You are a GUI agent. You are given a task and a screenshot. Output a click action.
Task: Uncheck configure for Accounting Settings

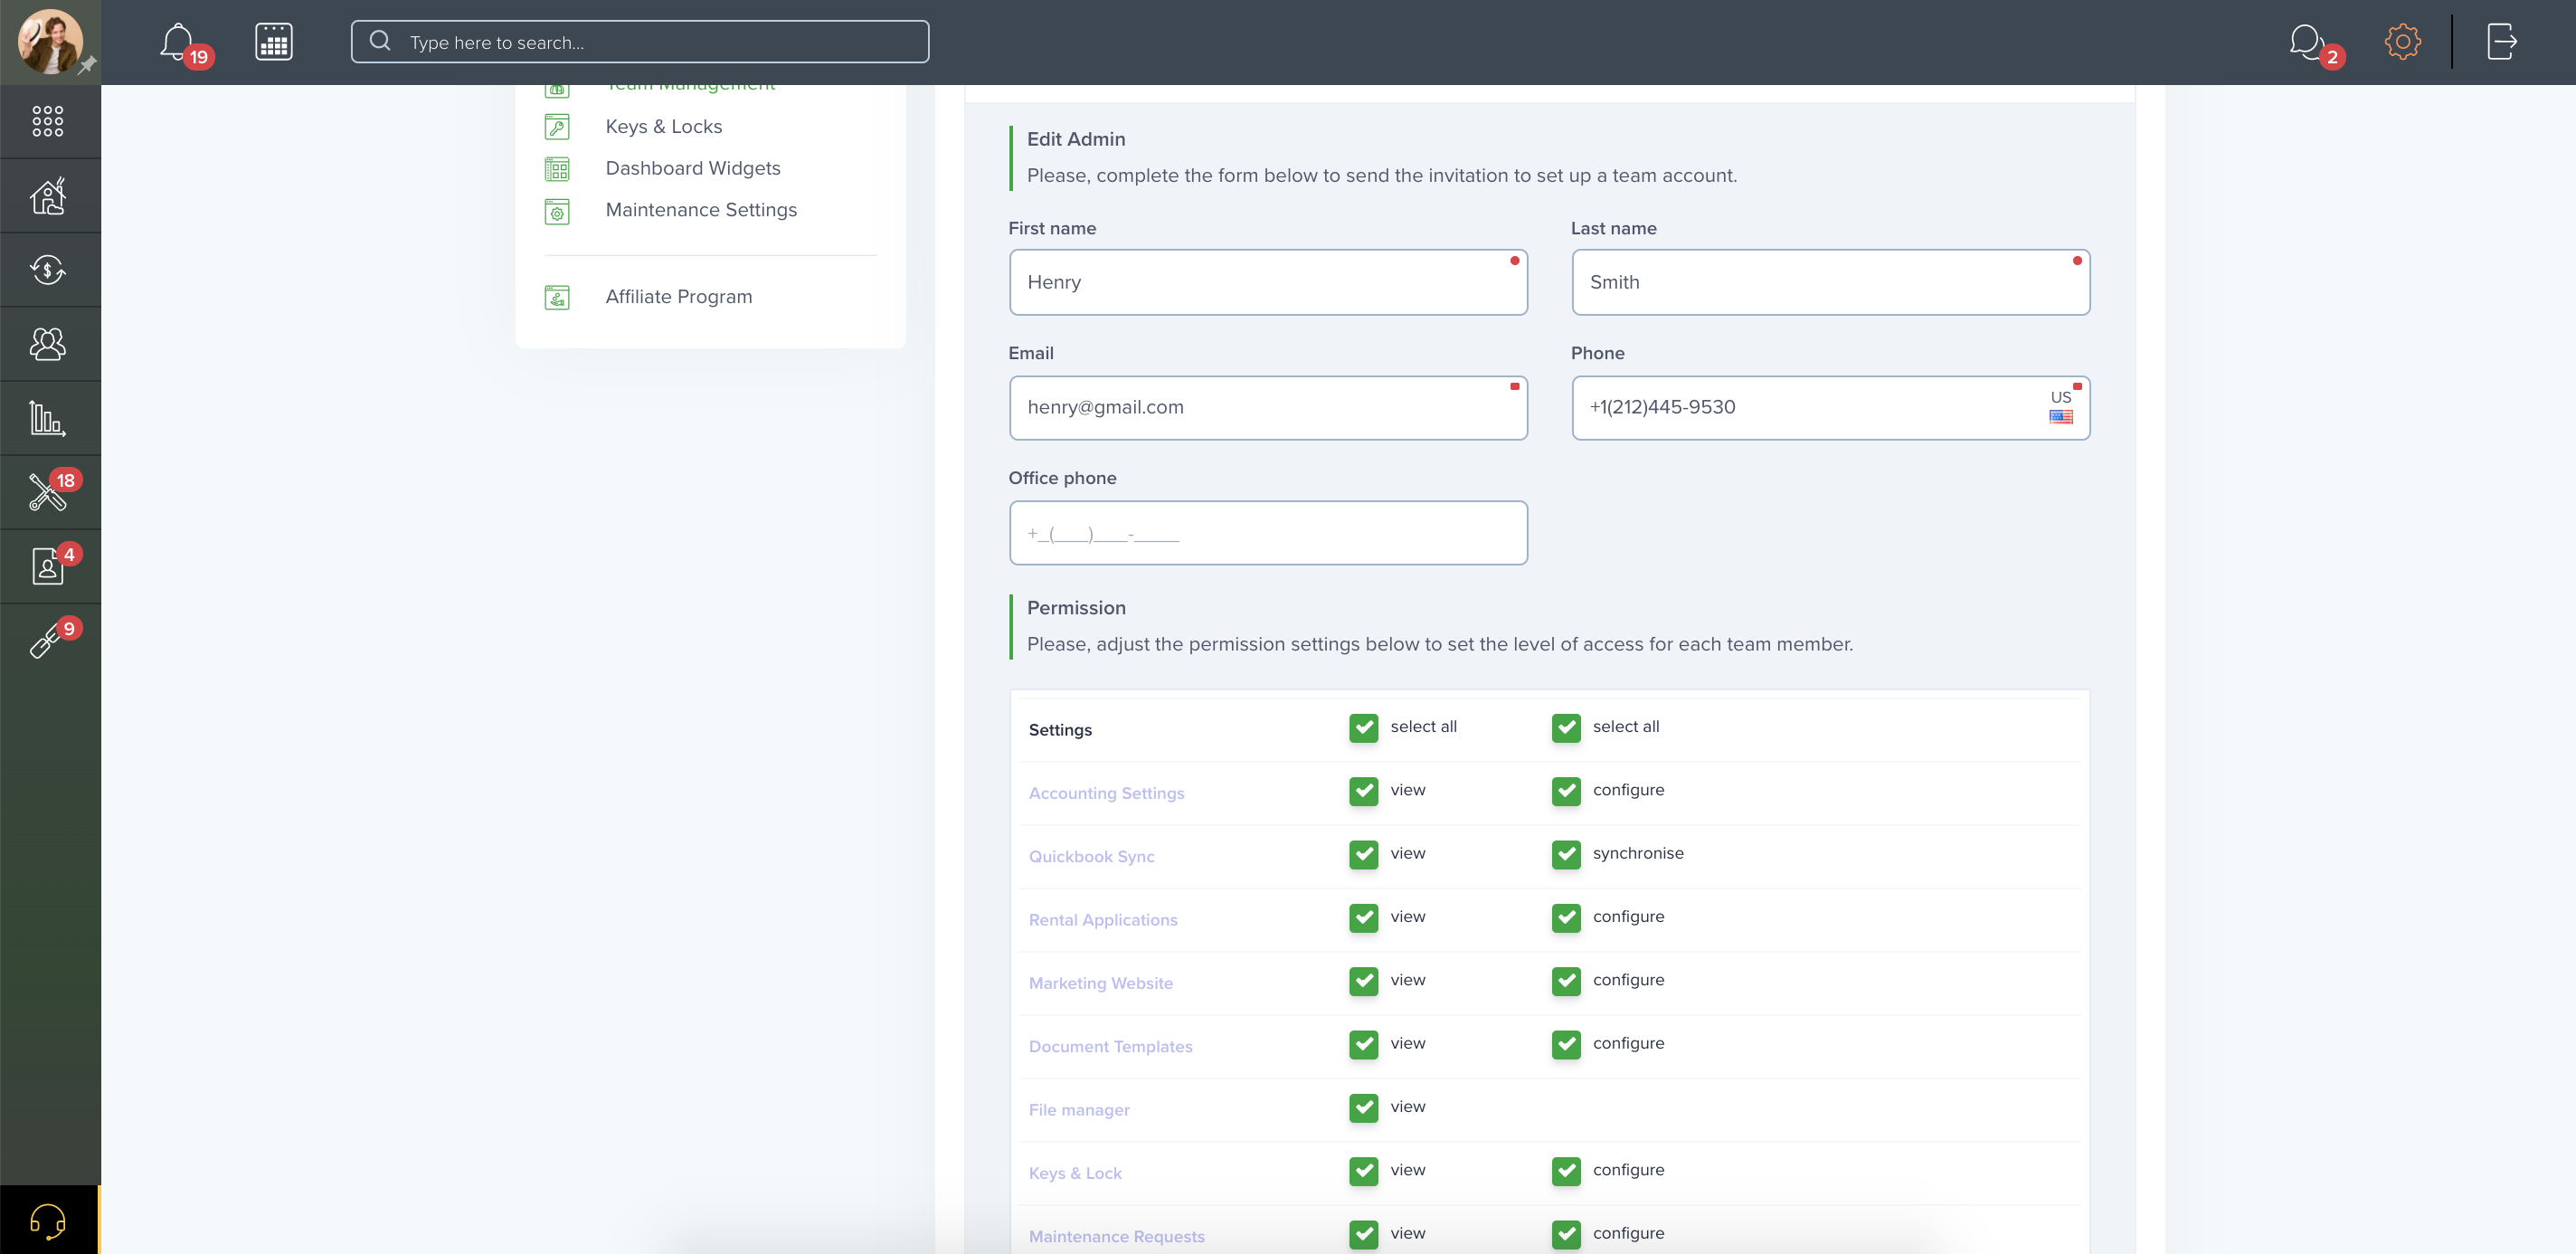pos(1566,791)
